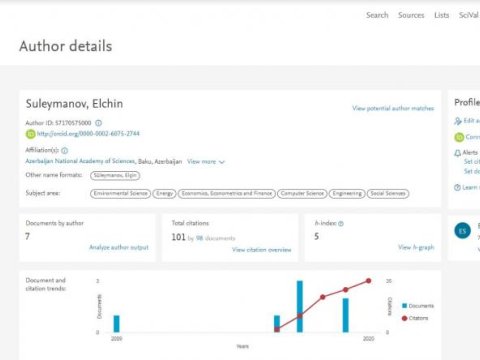Screen dimensions: 480x360
Task: Click View citation overview link
Action: pyautogui.click(x=262, y=250)
